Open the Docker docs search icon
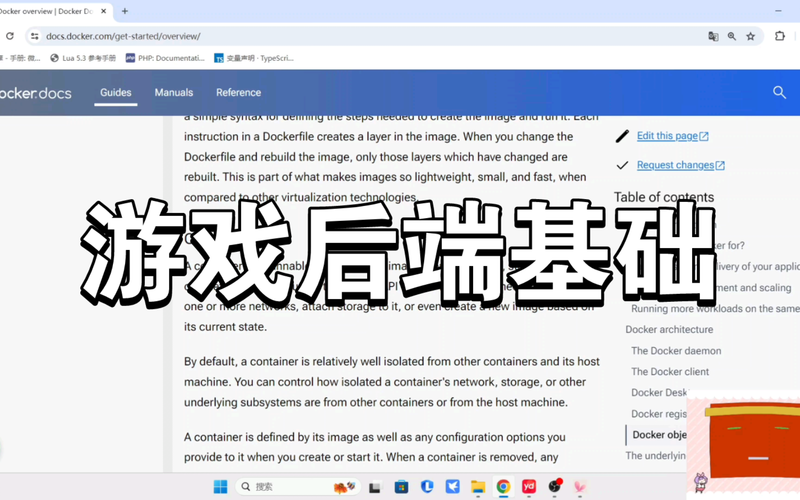The height and width of the screenshot is (500, 800). pos(779,92)
